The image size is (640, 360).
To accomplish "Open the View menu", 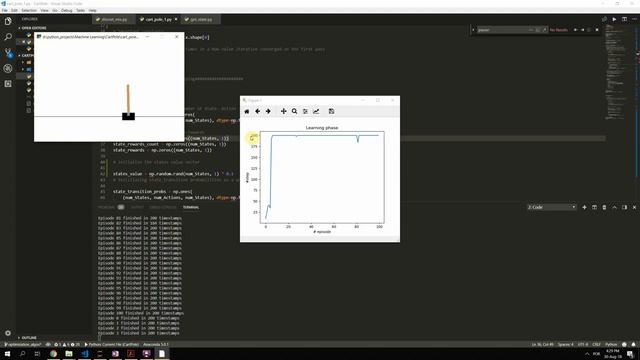I will click(x=44, y=10).
